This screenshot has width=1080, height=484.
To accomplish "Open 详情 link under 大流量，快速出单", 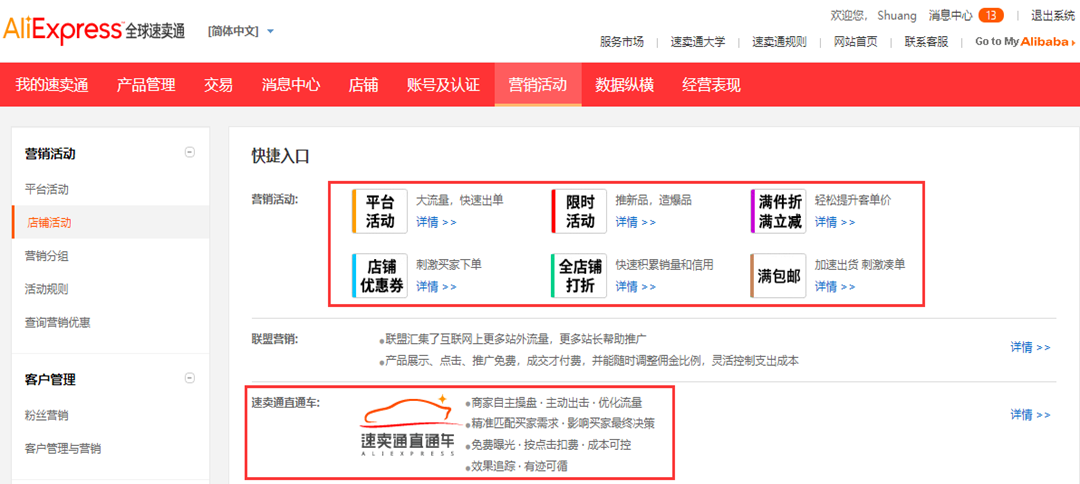I will (x=436, y=222).
